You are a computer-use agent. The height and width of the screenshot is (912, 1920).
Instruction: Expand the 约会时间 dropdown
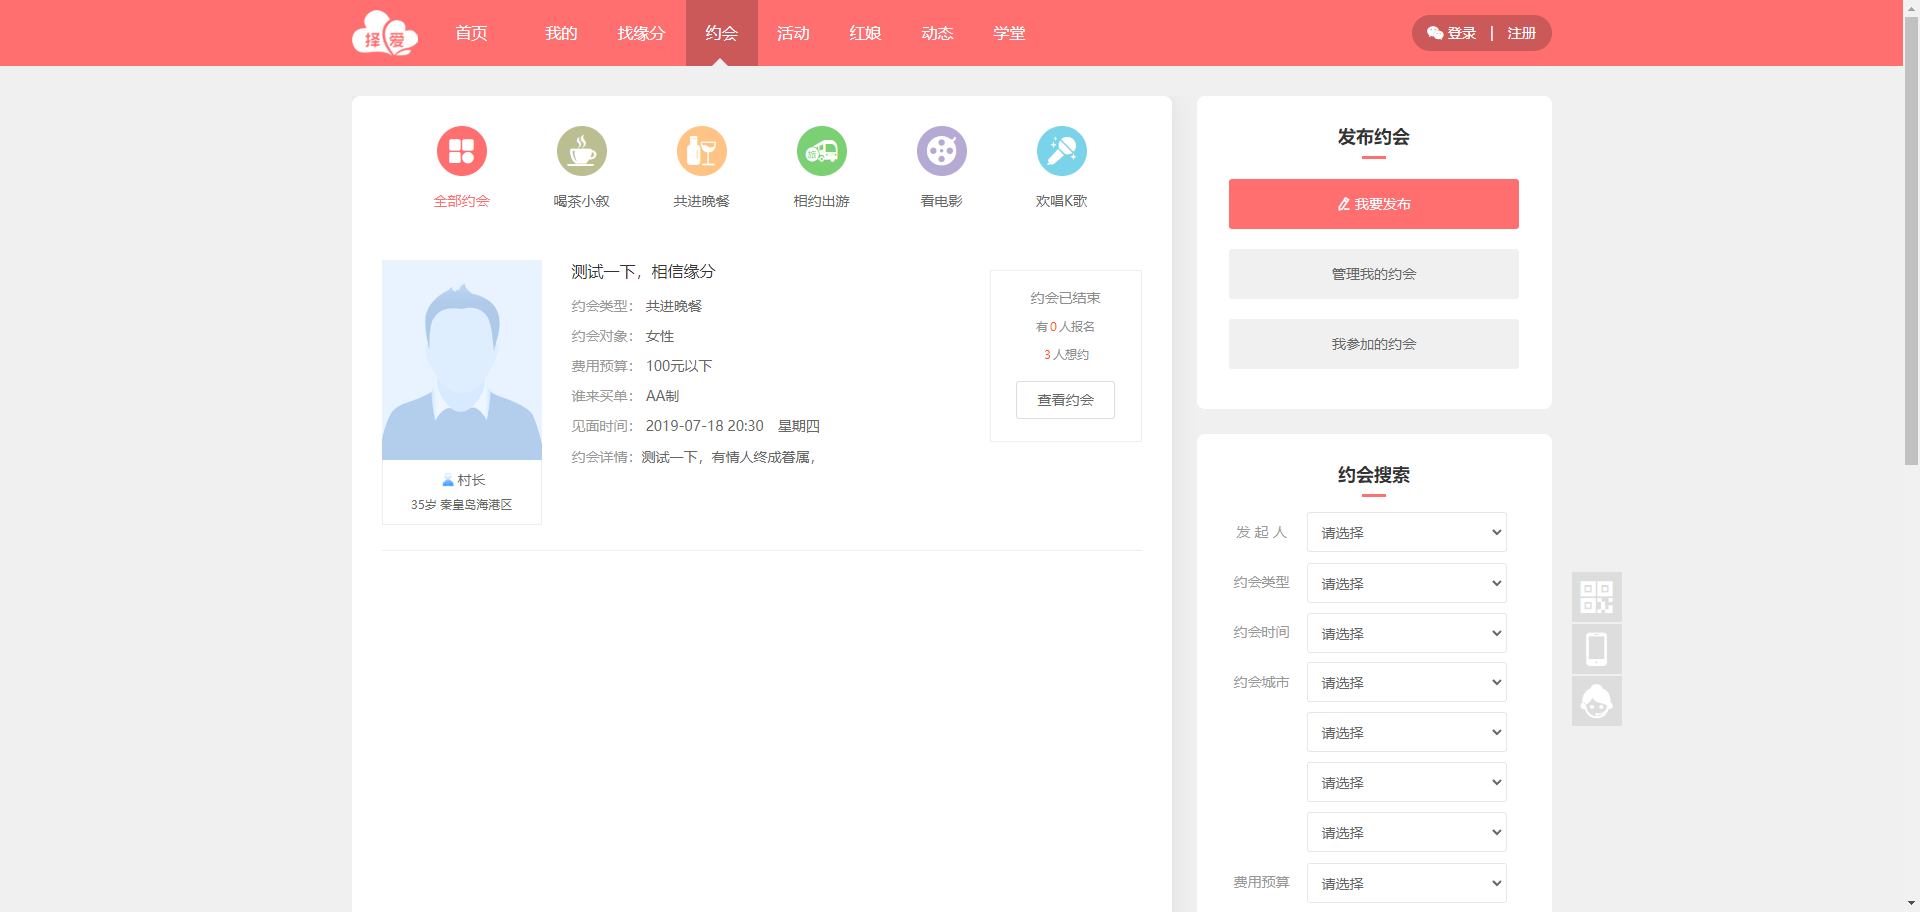tap(1406, 633)
